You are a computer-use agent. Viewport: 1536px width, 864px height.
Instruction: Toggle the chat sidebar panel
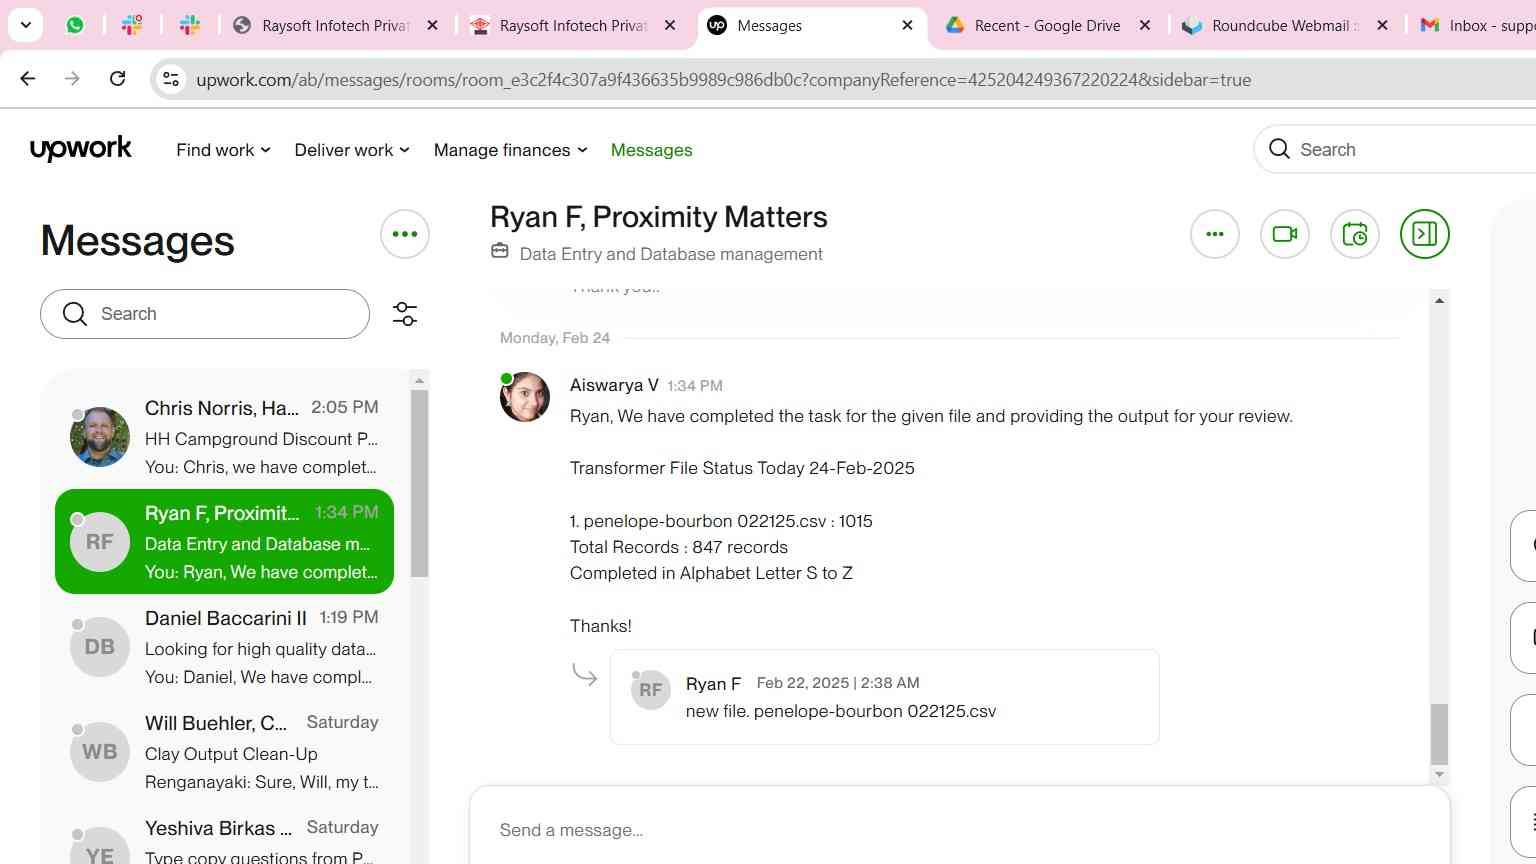(1425, 234)
